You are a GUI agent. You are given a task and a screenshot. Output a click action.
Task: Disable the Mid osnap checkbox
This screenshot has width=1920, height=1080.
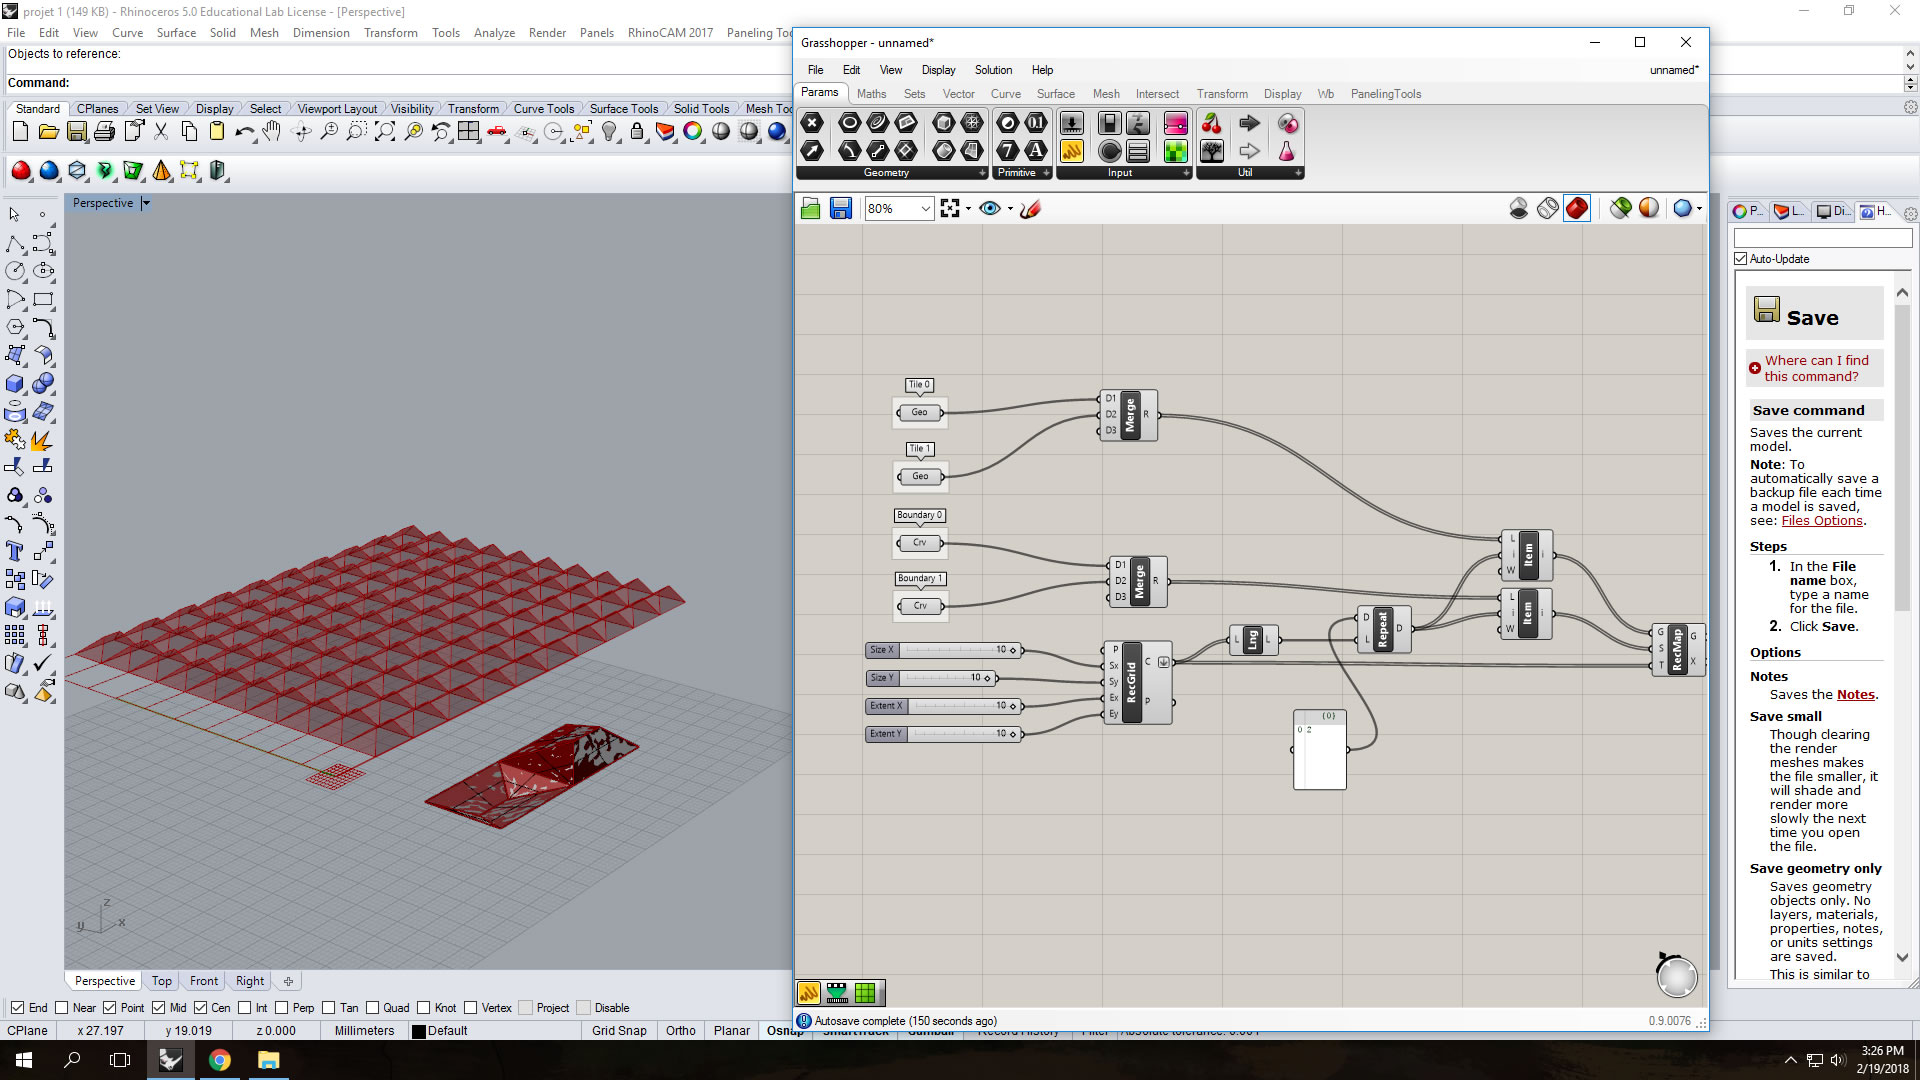click(158, 1008)
